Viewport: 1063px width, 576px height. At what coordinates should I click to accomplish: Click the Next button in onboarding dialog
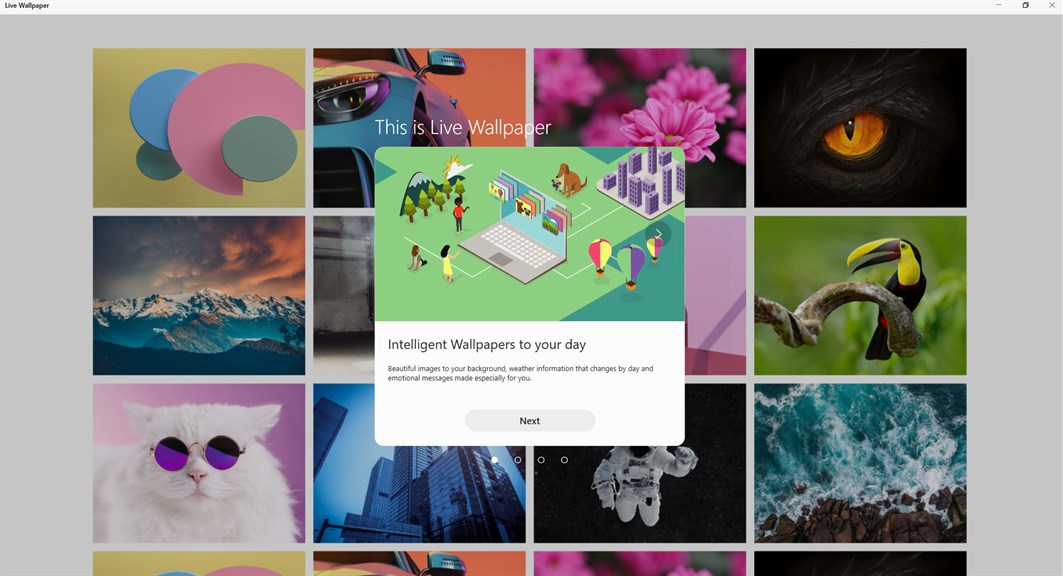point(529,421)
